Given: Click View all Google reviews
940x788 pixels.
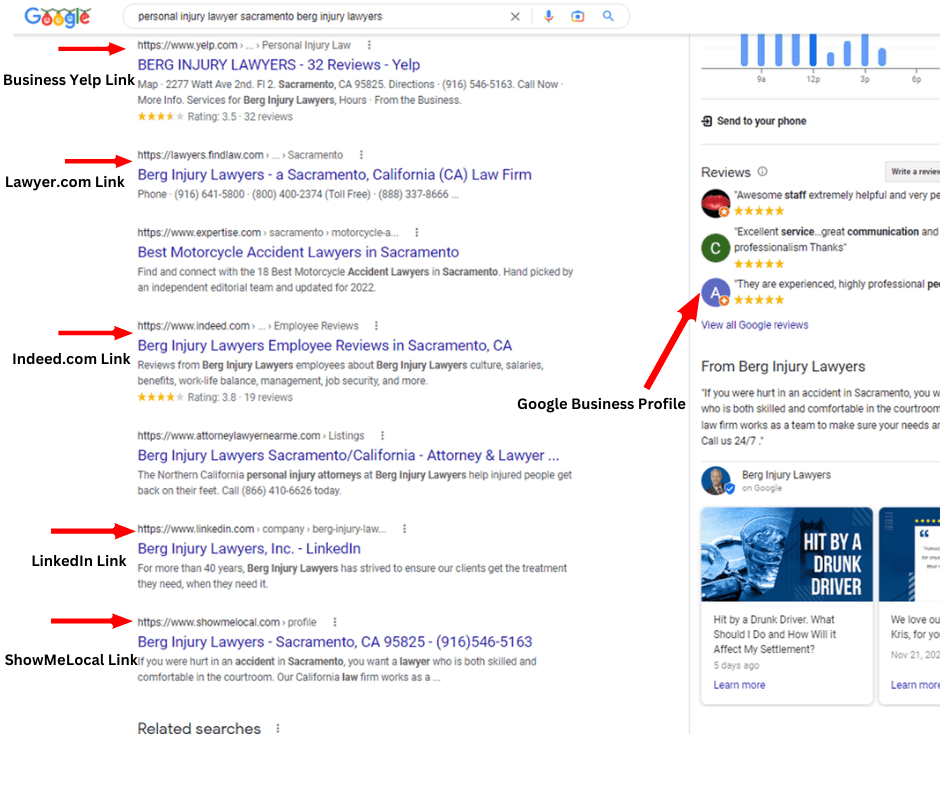Looking at the screenshot, I should [x=755, y=325].
